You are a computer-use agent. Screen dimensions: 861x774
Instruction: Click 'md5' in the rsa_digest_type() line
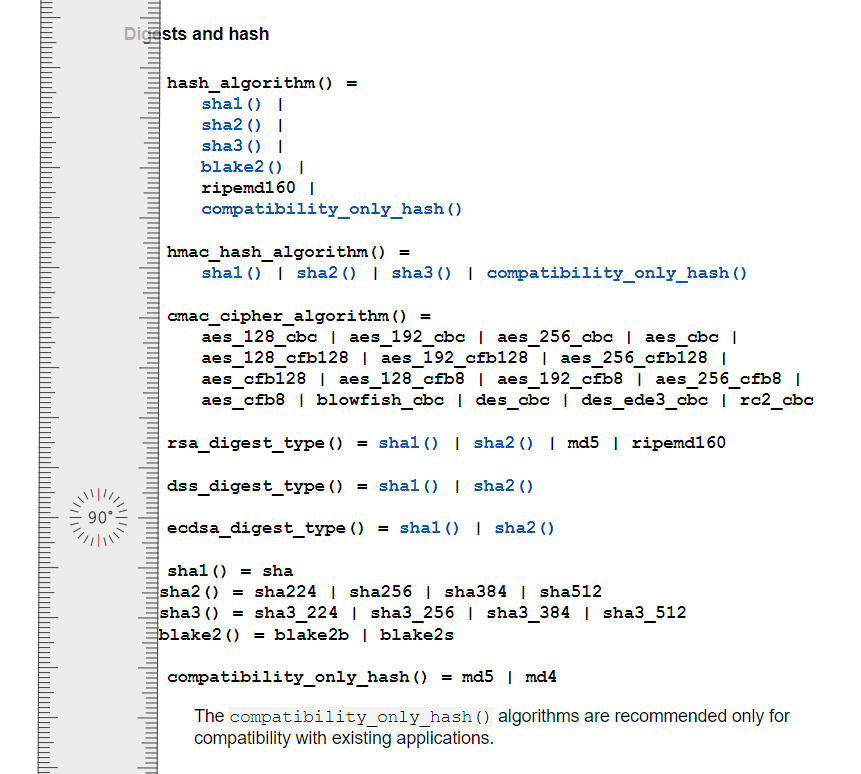point(583,443)
